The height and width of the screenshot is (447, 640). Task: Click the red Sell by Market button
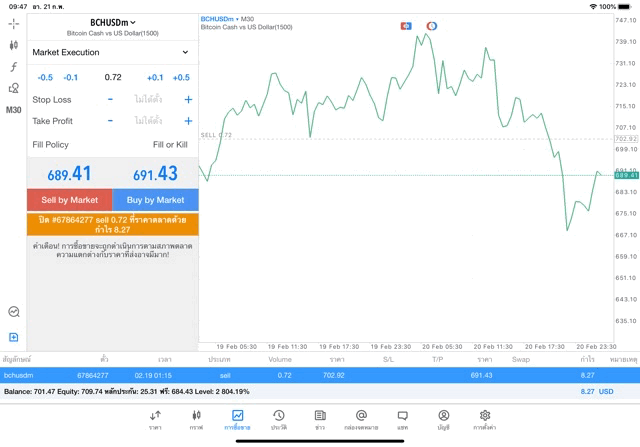point(69,200)
